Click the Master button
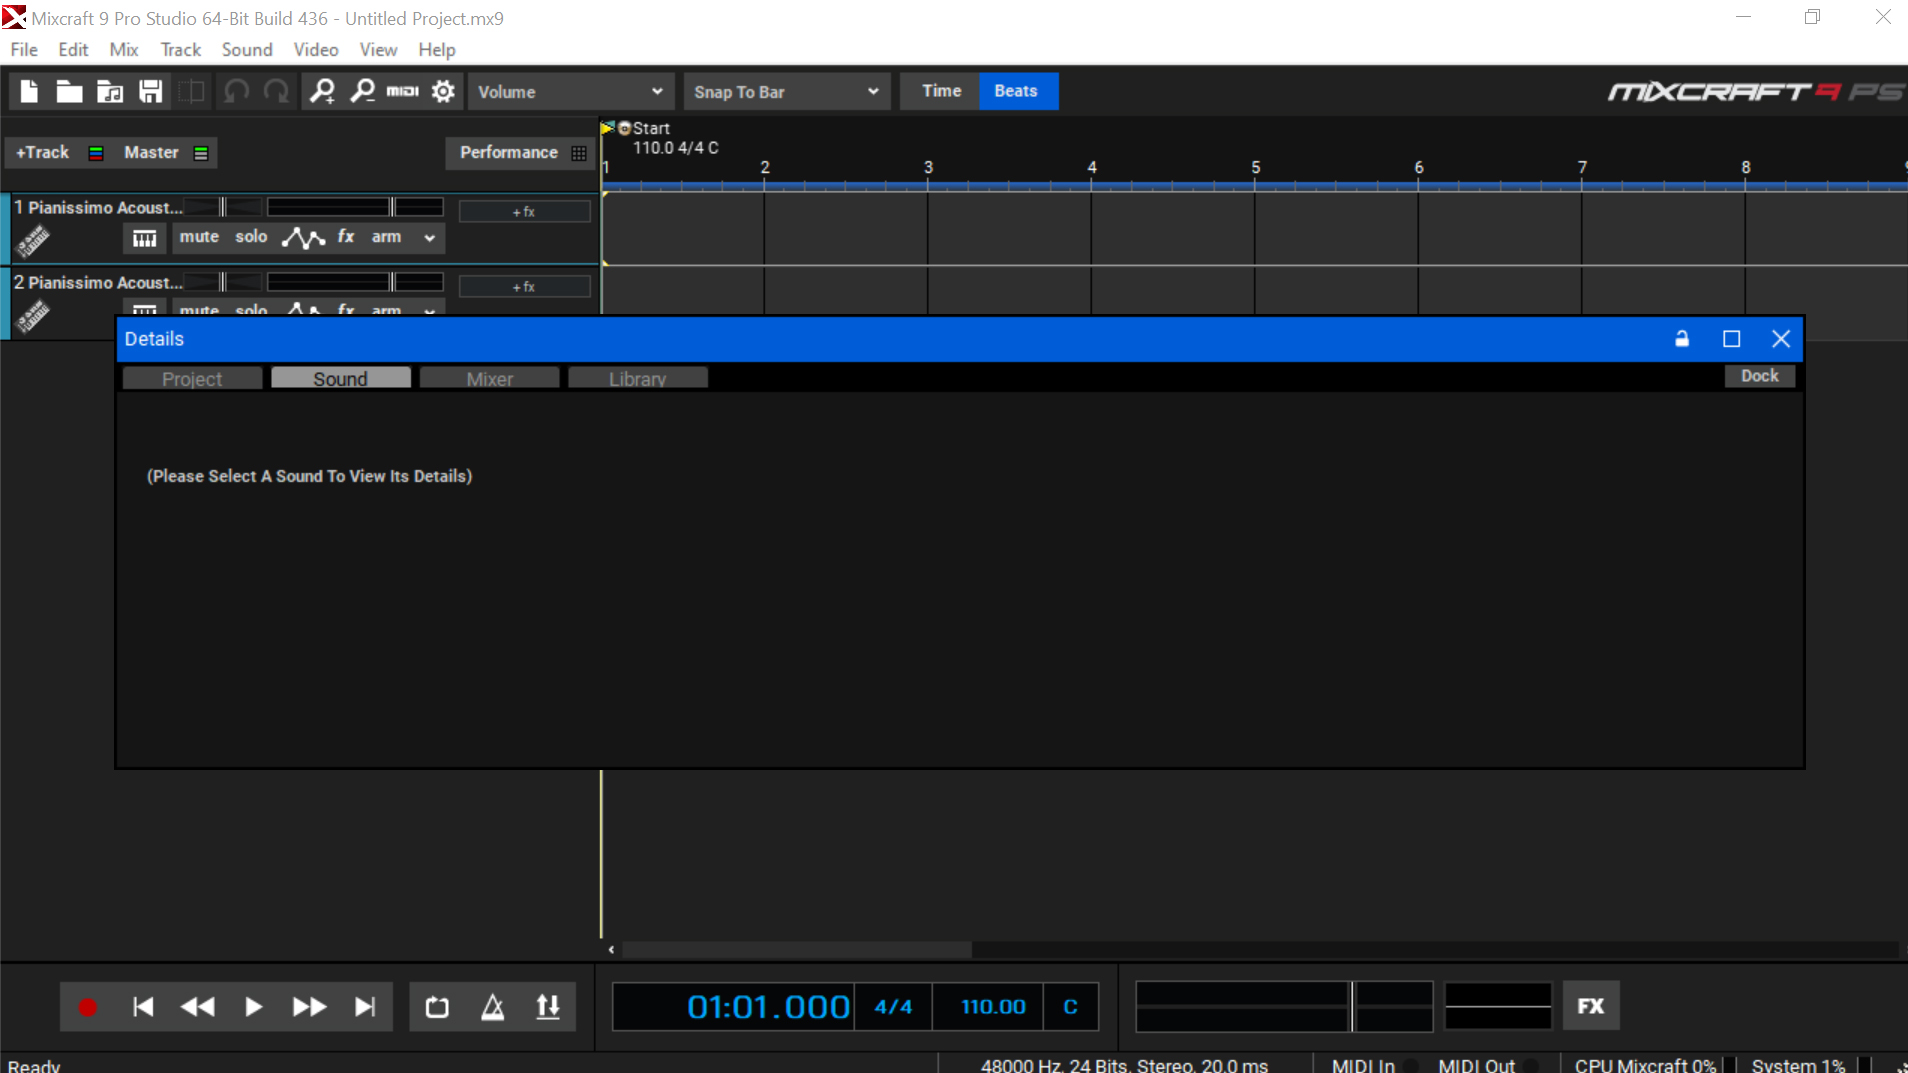The image size is (1908, 1073). pos(151,153)
